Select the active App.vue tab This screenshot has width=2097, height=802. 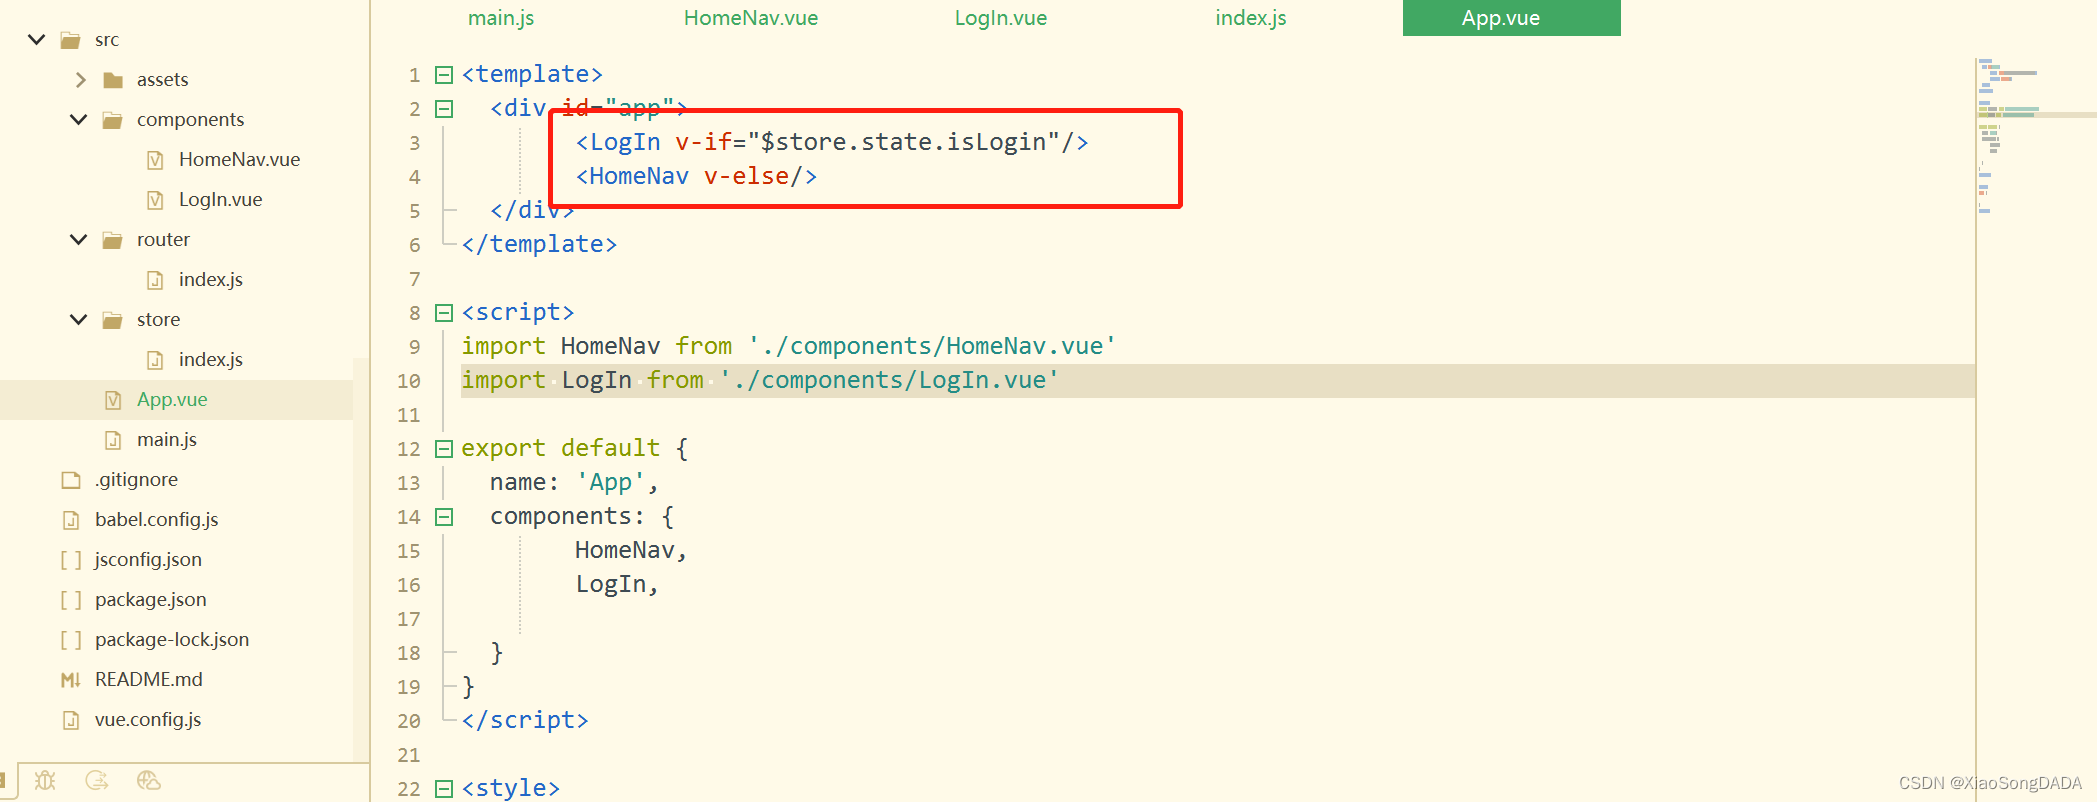[x=1512, y=18]
